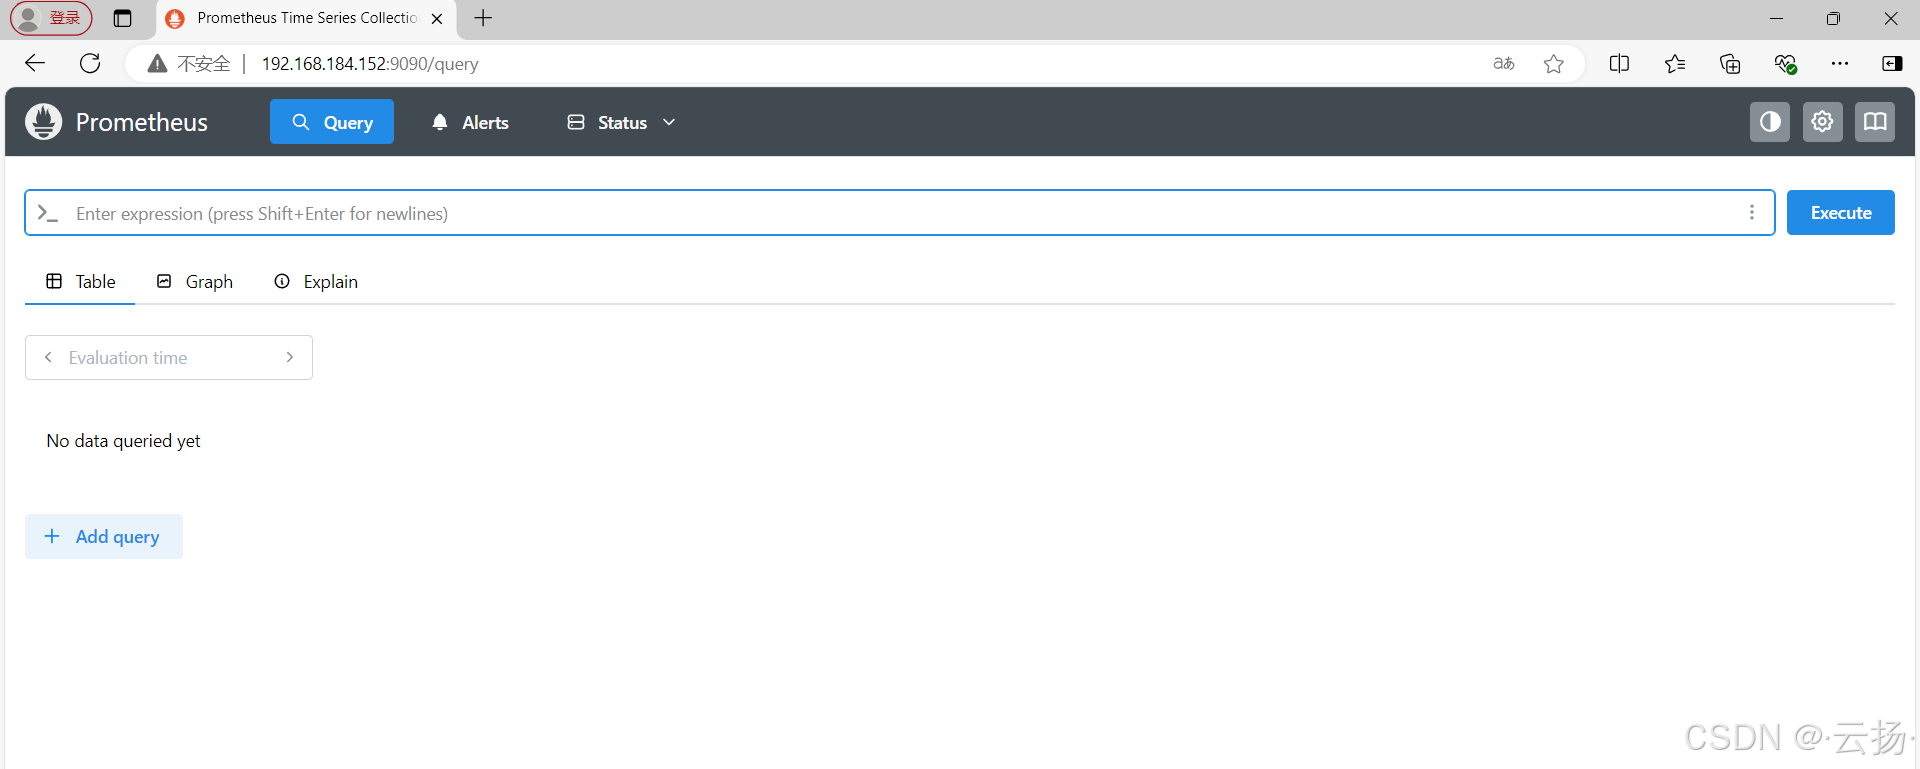Click the Add query button
Image resolution: width=1920 pixels, height=769 pixels.
pos(104,537)
